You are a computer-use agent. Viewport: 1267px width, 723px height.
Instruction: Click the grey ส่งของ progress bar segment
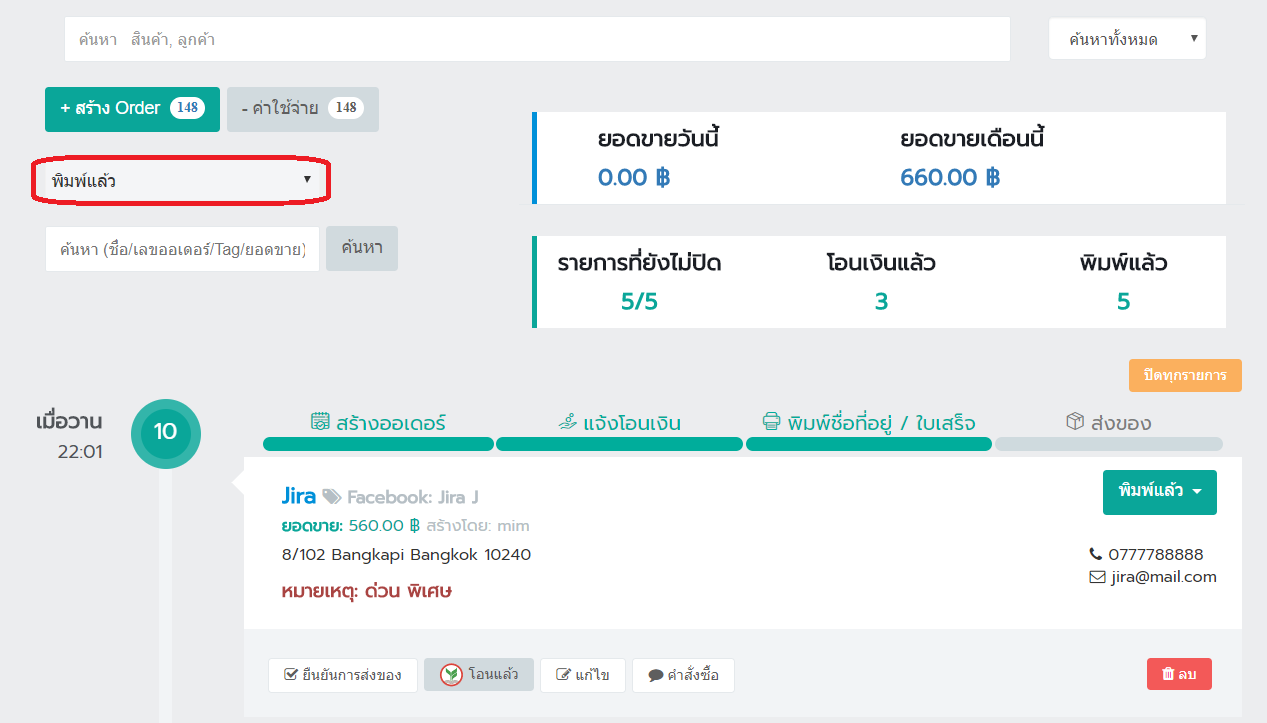1108,444
